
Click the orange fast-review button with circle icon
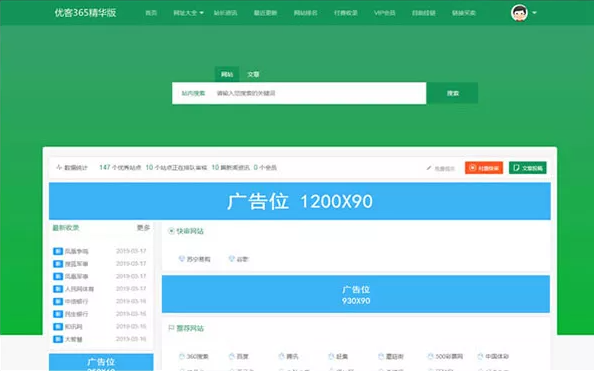(484, 168)
